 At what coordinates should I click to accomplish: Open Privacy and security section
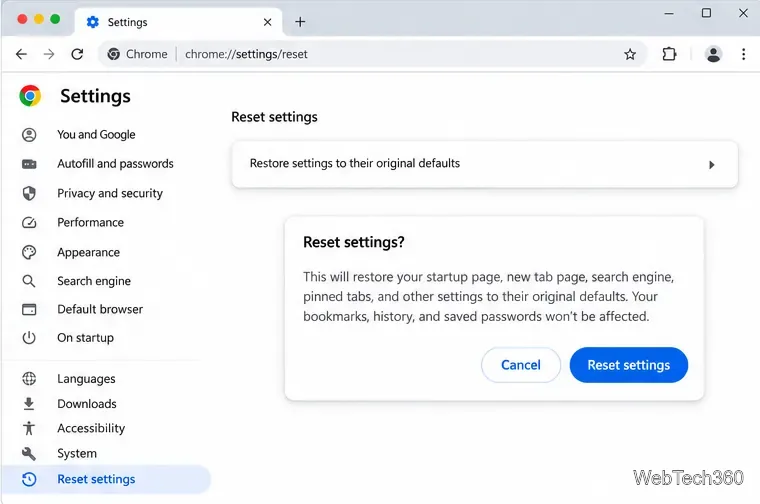coord(110,193)
